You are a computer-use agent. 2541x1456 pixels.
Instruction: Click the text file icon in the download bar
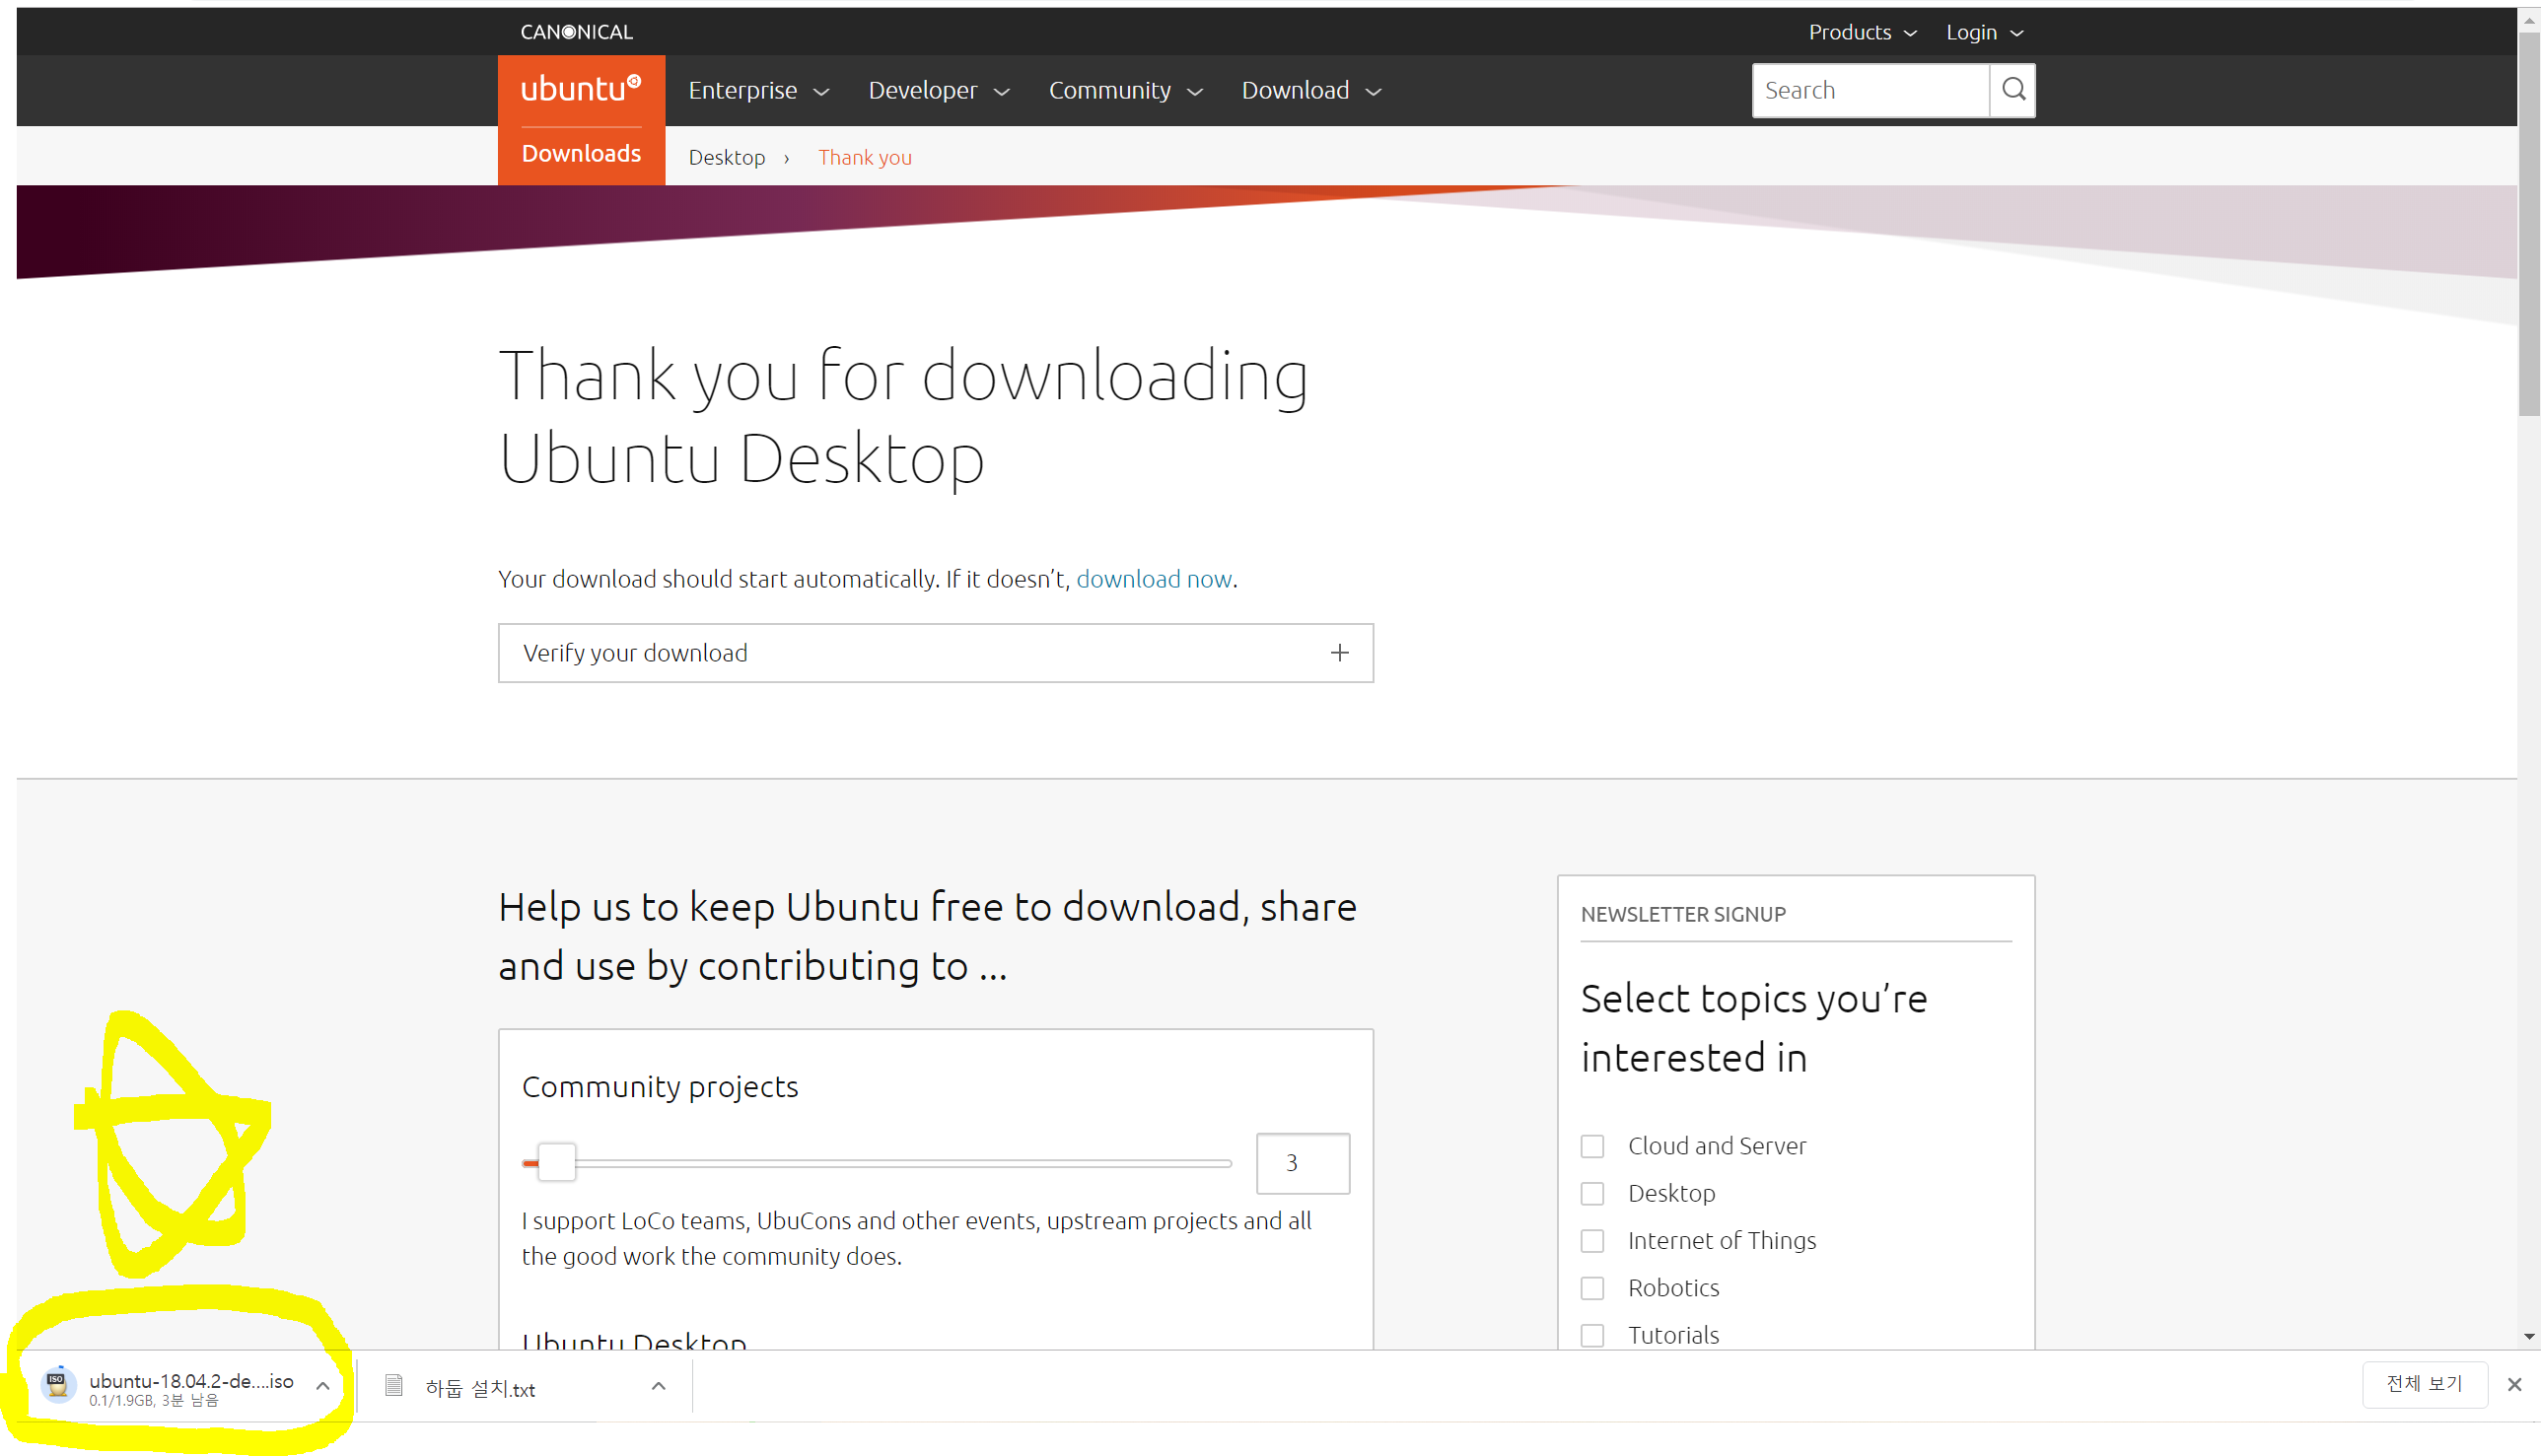point(394,1386)
